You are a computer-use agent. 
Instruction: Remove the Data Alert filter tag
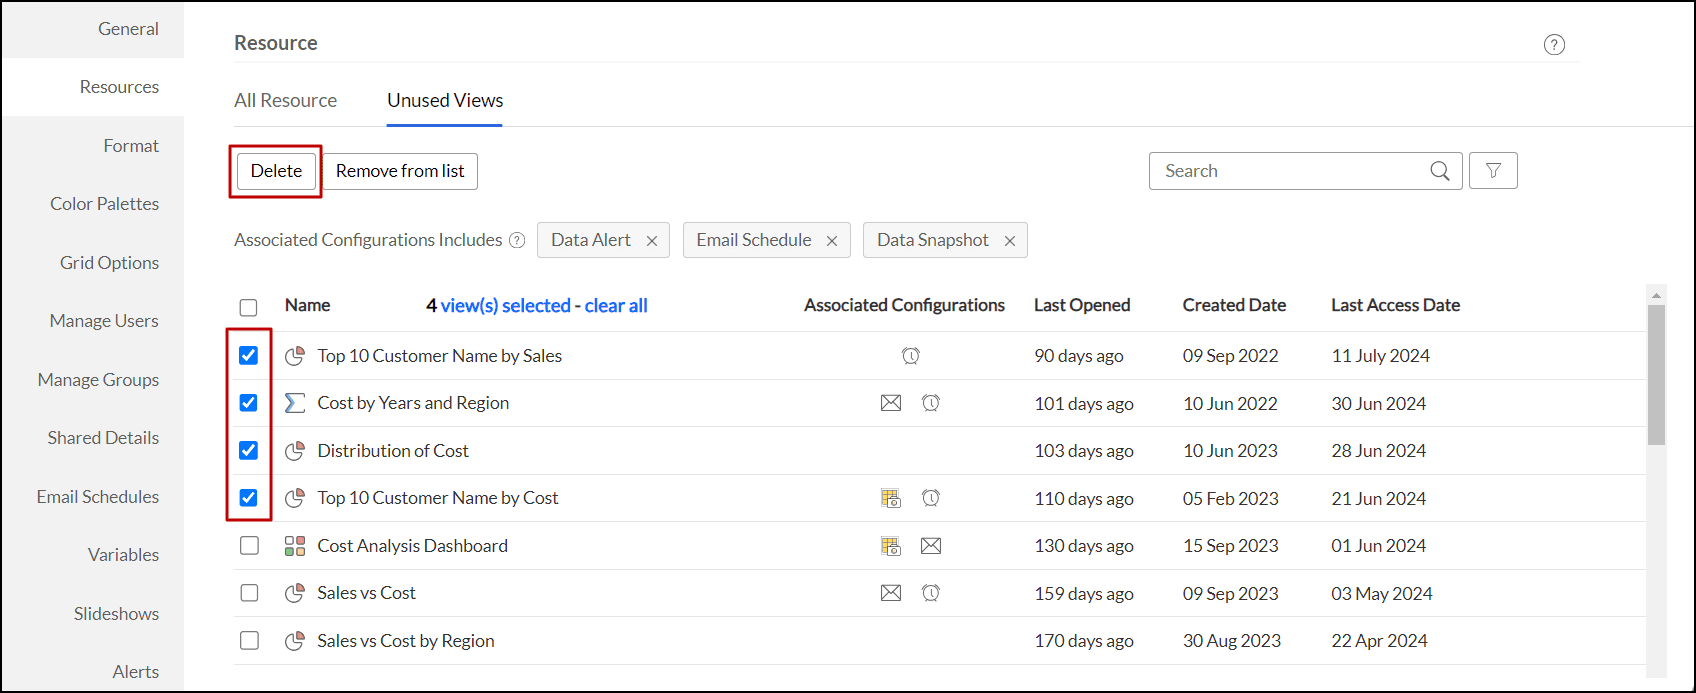tap(652, 241)
